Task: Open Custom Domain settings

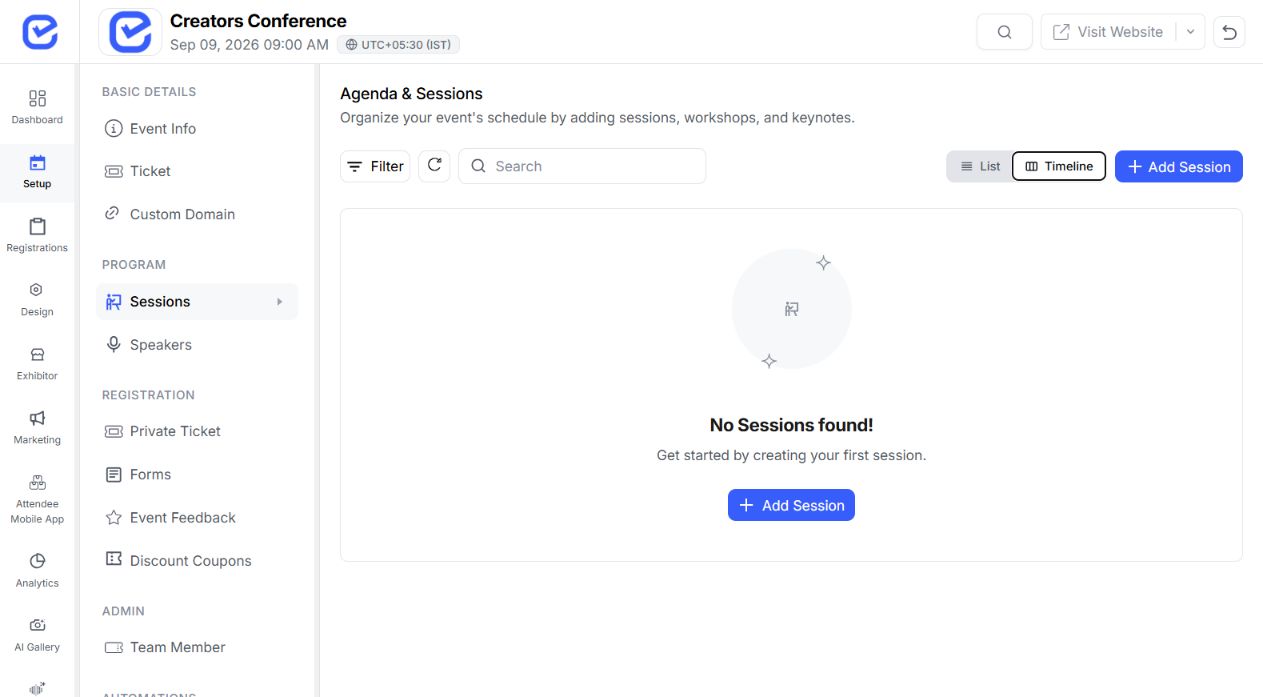Action: click(x=197, y=214)
